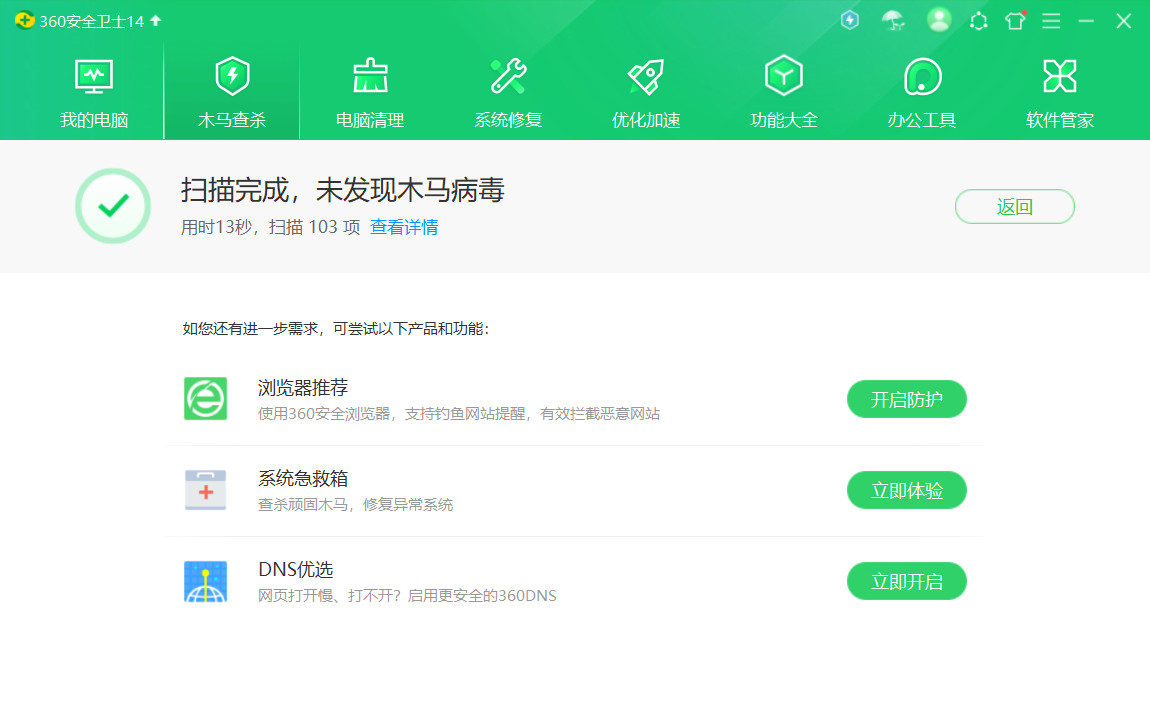Switch to 软件管家 tab
The width and height of the screenshot is (1150, 725).
coord(1060,94)
